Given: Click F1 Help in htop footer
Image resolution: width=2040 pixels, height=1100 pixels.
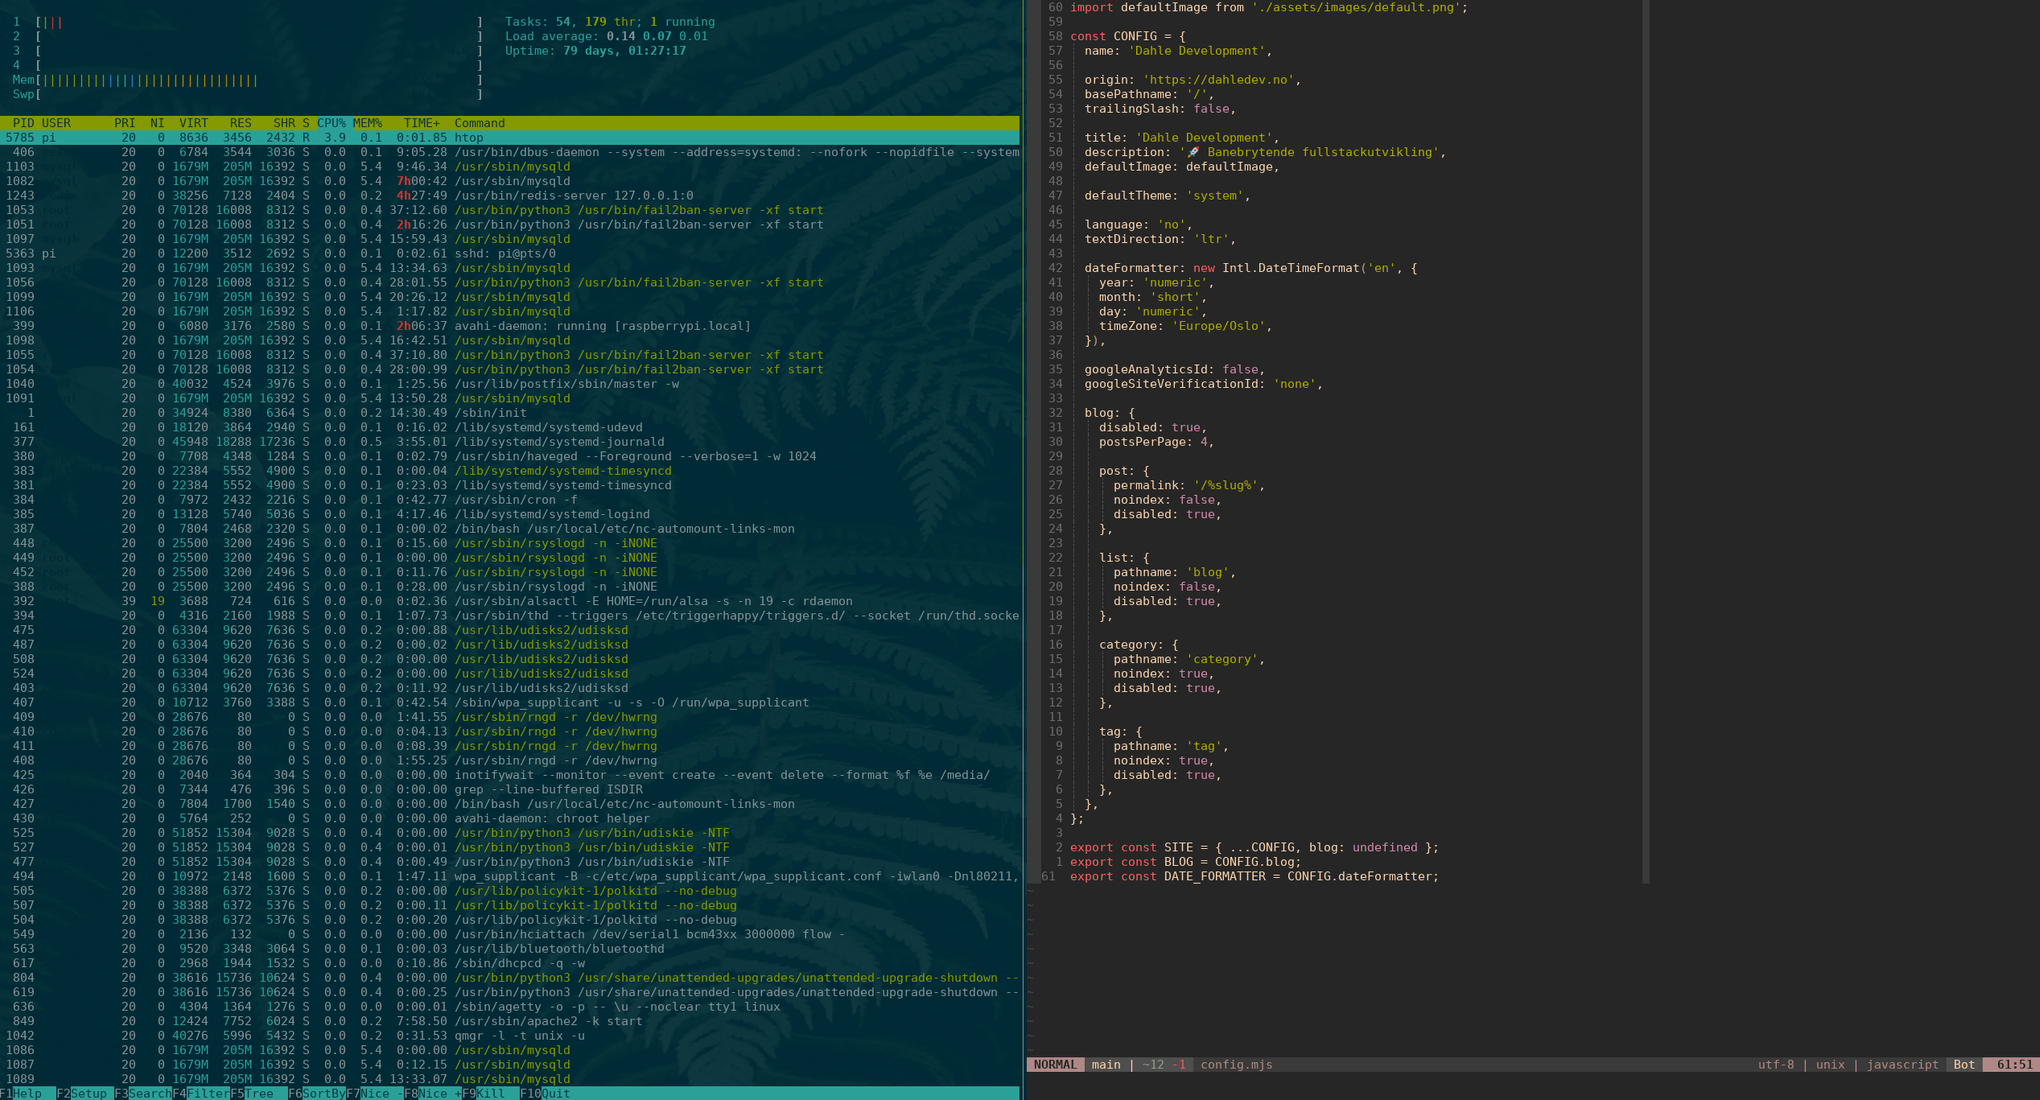Looking at the screenshot, I should coord(27,1093).
